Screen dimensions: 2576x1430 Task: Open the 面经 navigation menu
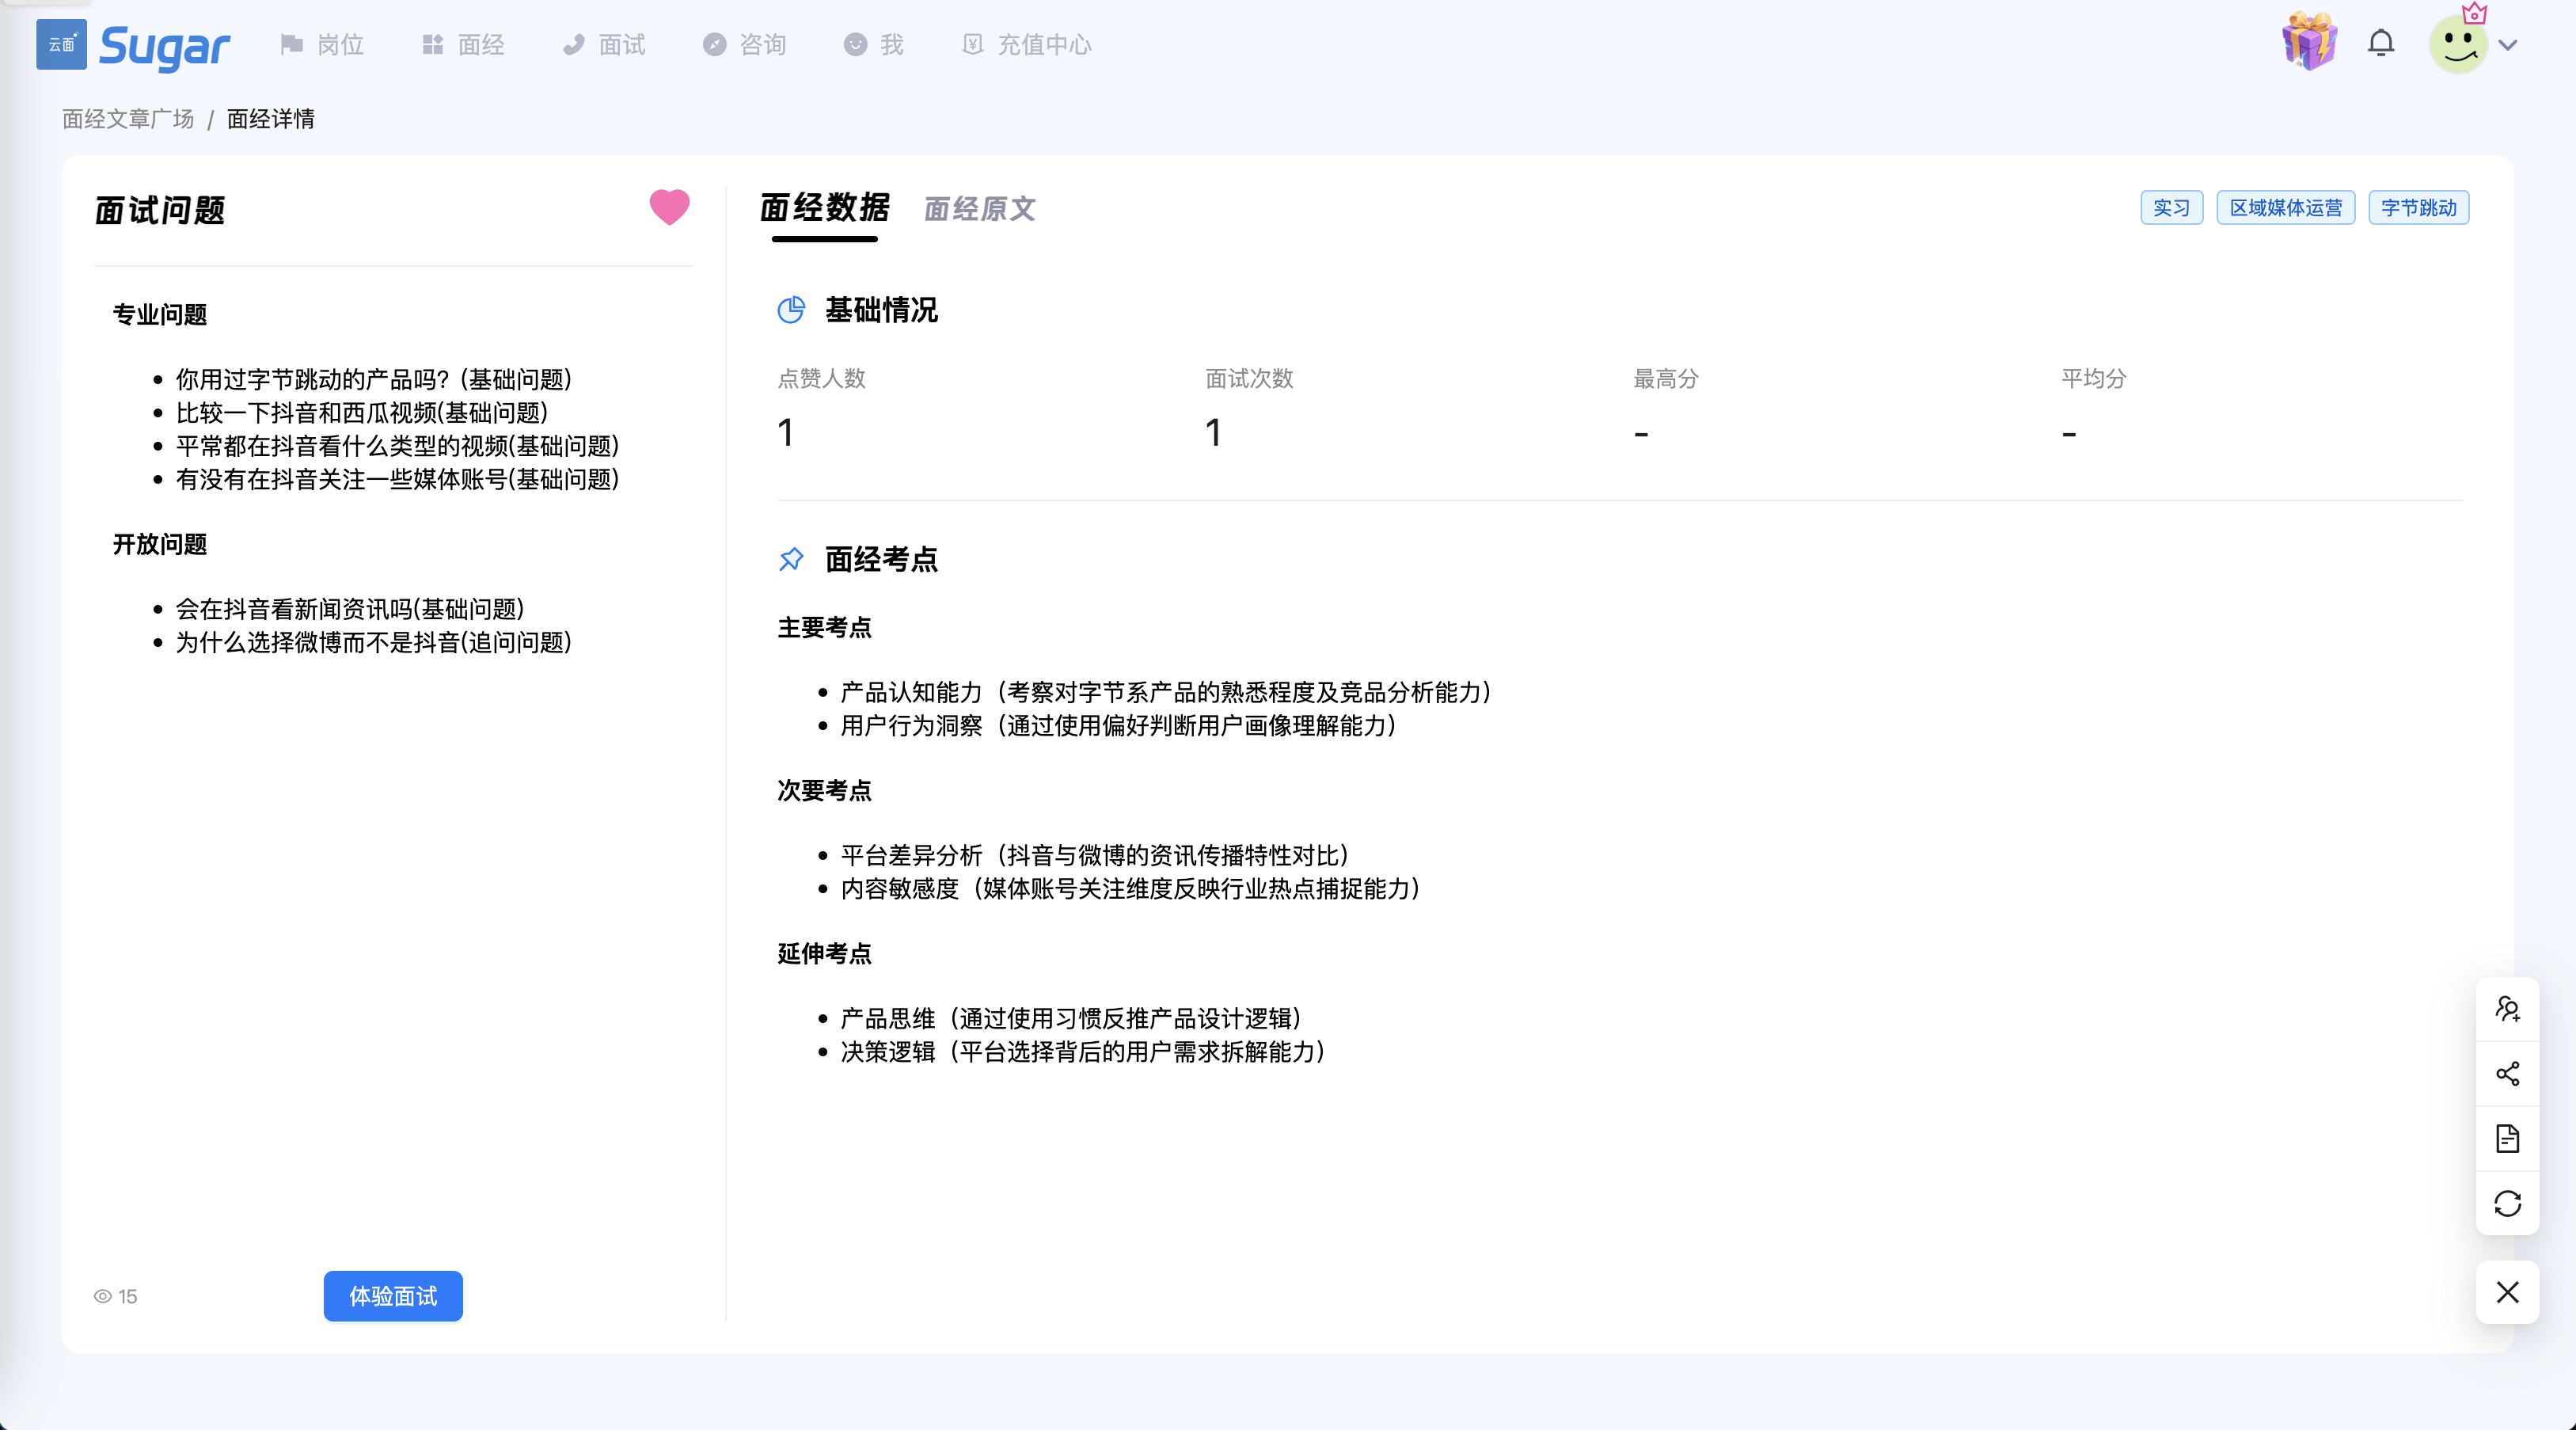463,45
